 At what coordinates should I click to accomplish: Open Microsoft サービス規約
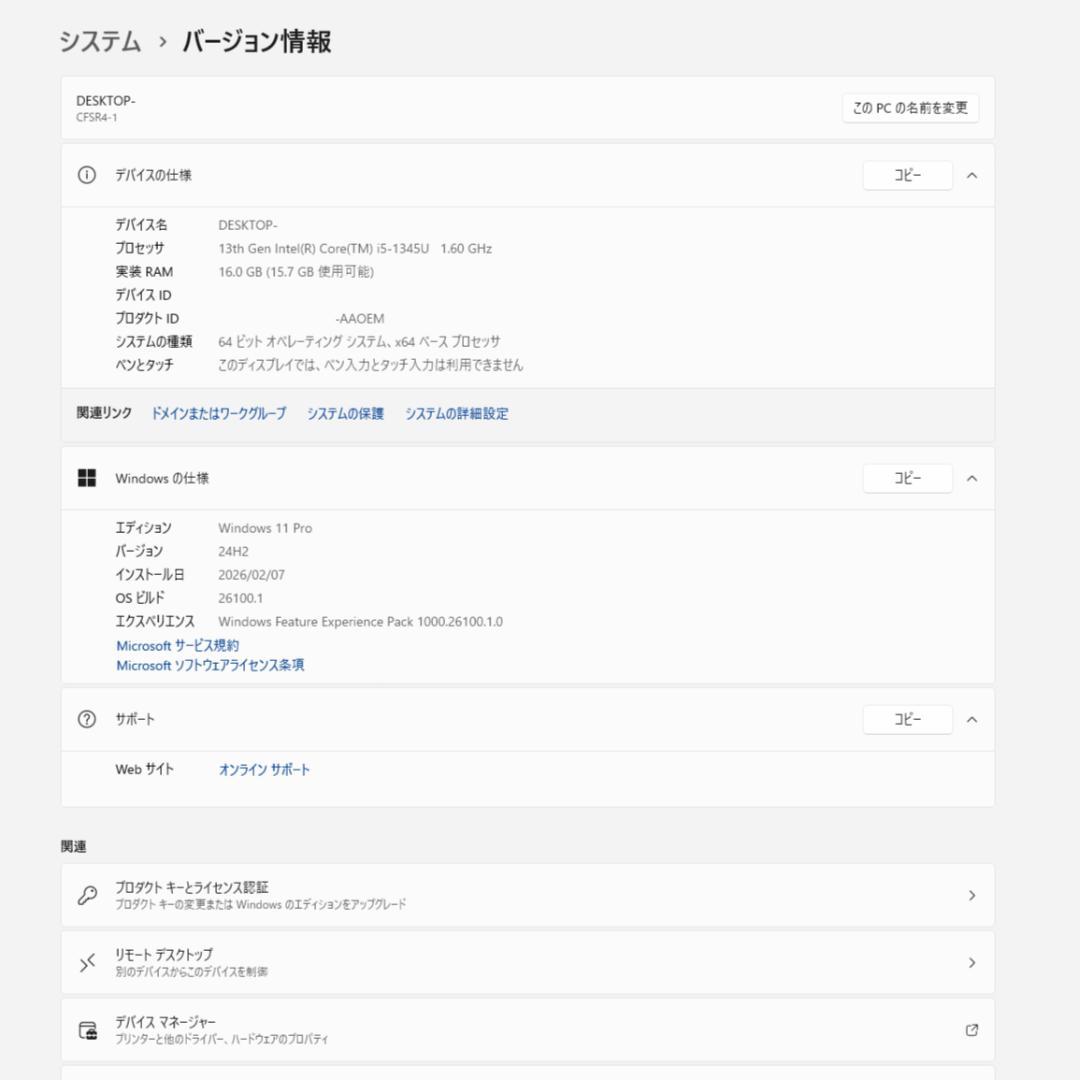point(179,645)
